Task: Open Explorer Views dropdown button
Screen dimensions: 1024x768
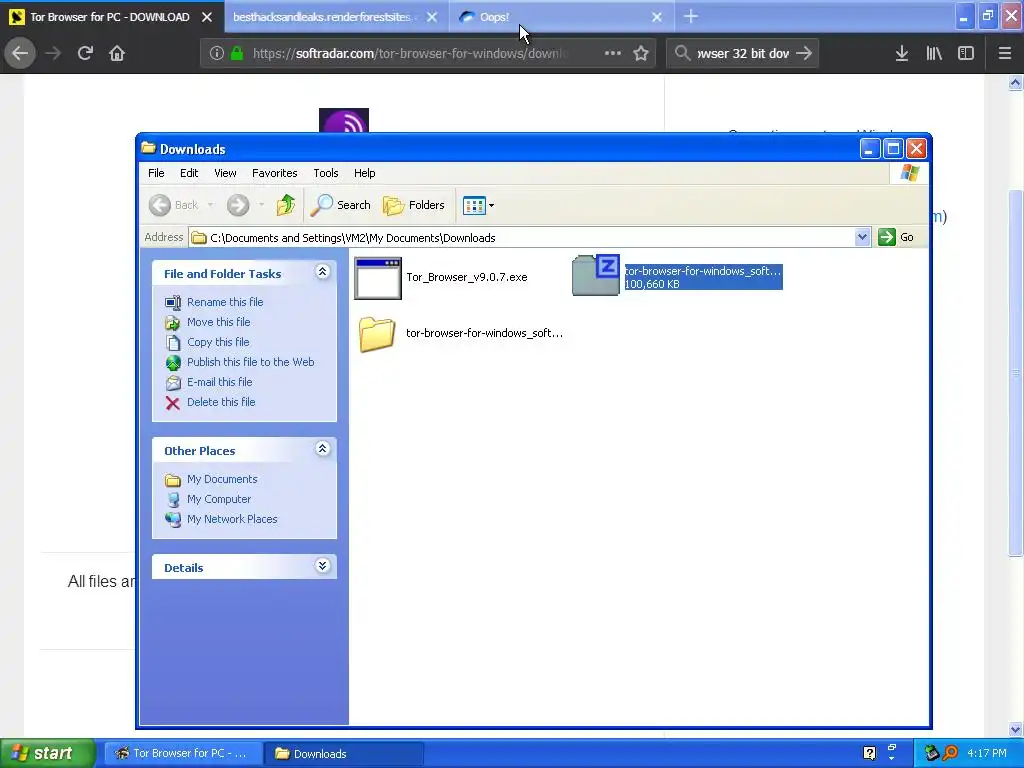Action: coord(478,205)
